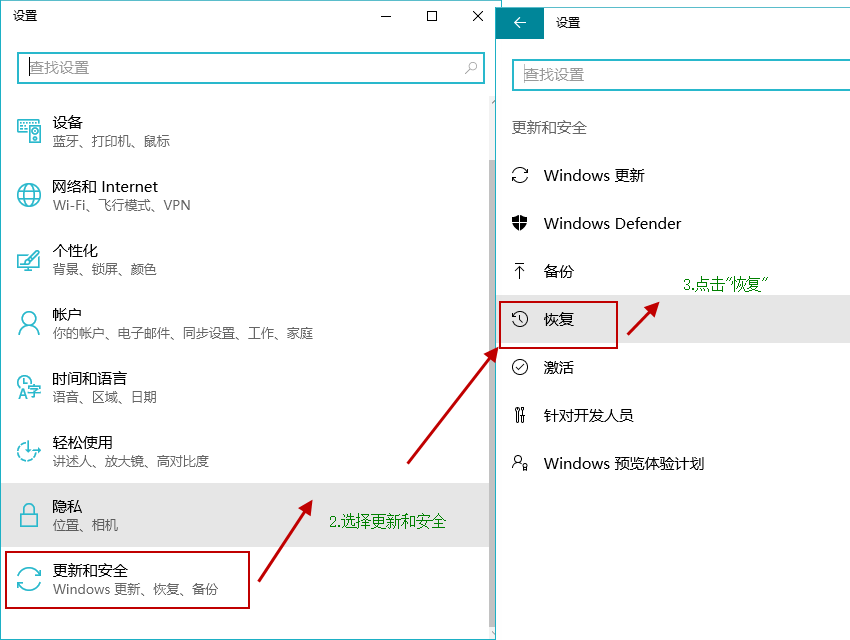The height and width of the screenshot is (640, 850).
Task: Open 网络和 Internet settings
Action: pos(245,195)
